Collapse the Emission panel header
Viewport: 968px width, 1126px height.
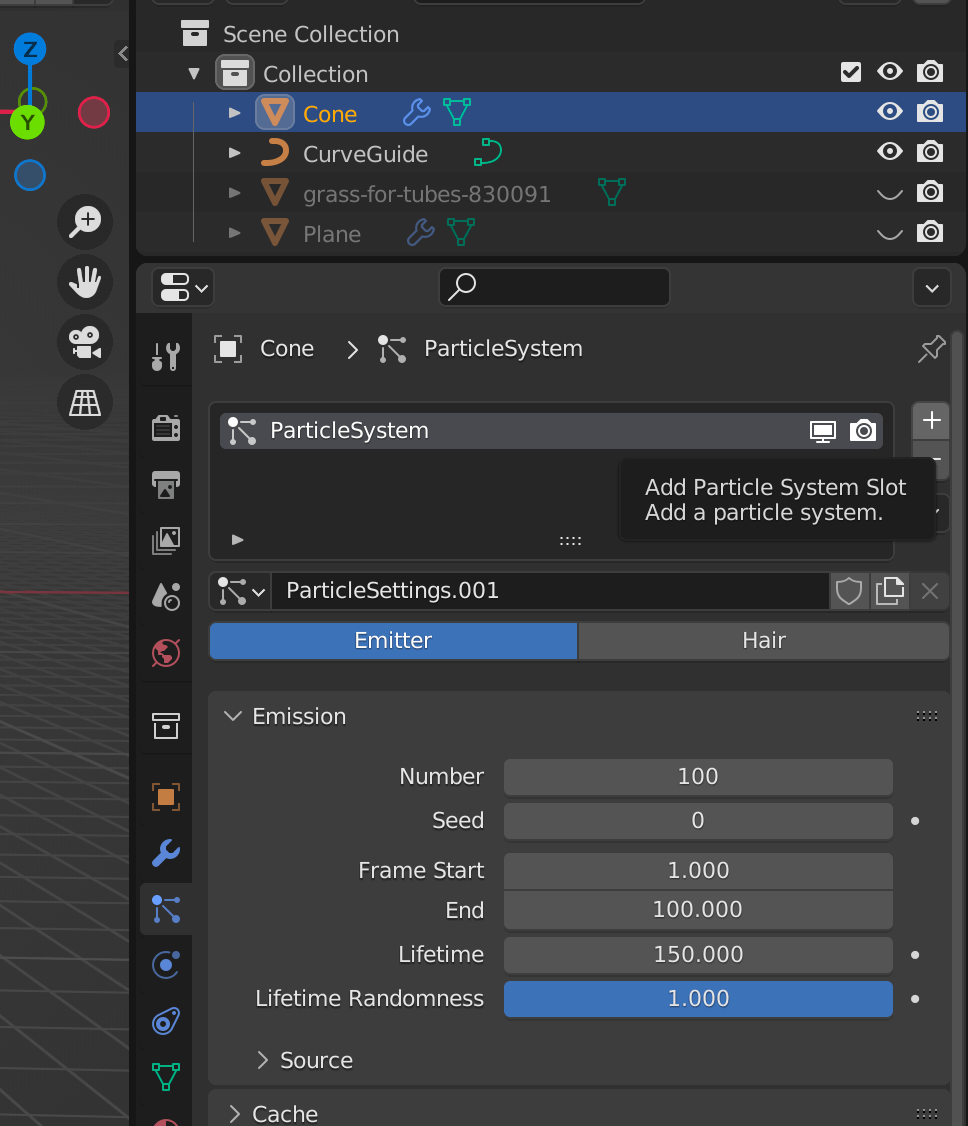pyautogui.click(x=232, y=716)
